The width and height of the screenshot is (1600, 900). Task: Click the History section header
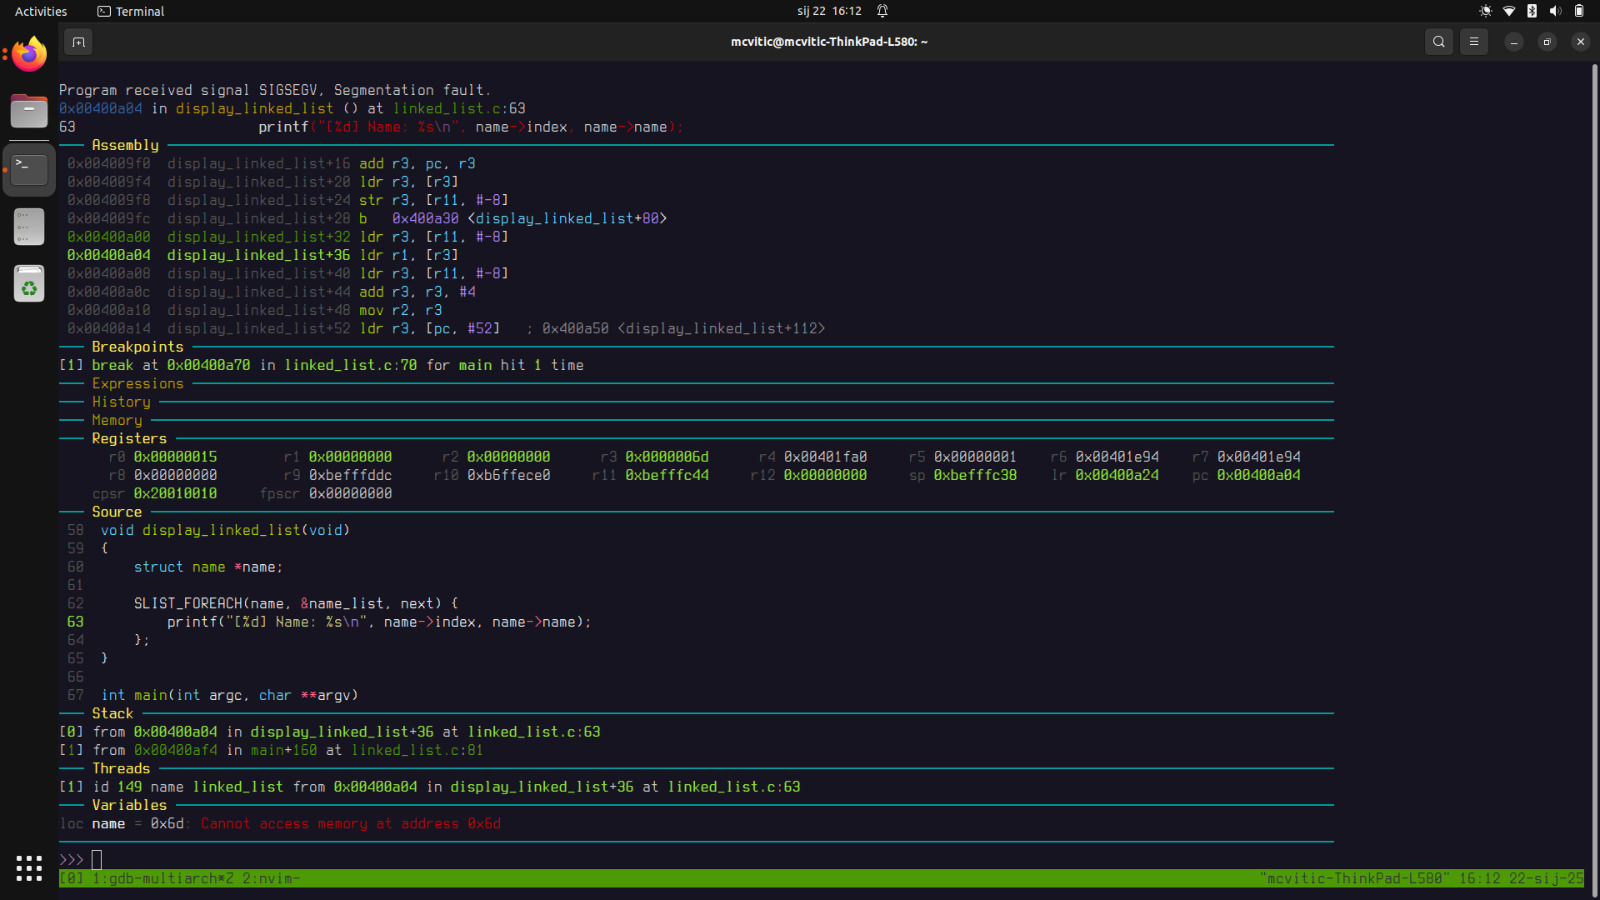(x=121, y=402)
